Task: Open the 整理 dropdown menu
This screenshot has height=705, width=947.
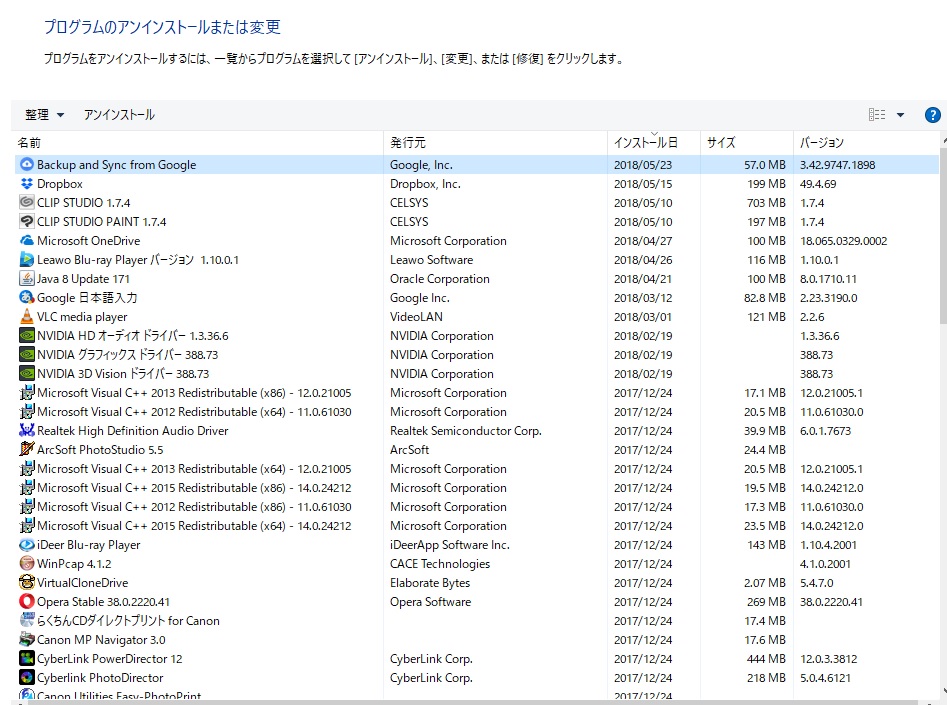Action: 45,115
